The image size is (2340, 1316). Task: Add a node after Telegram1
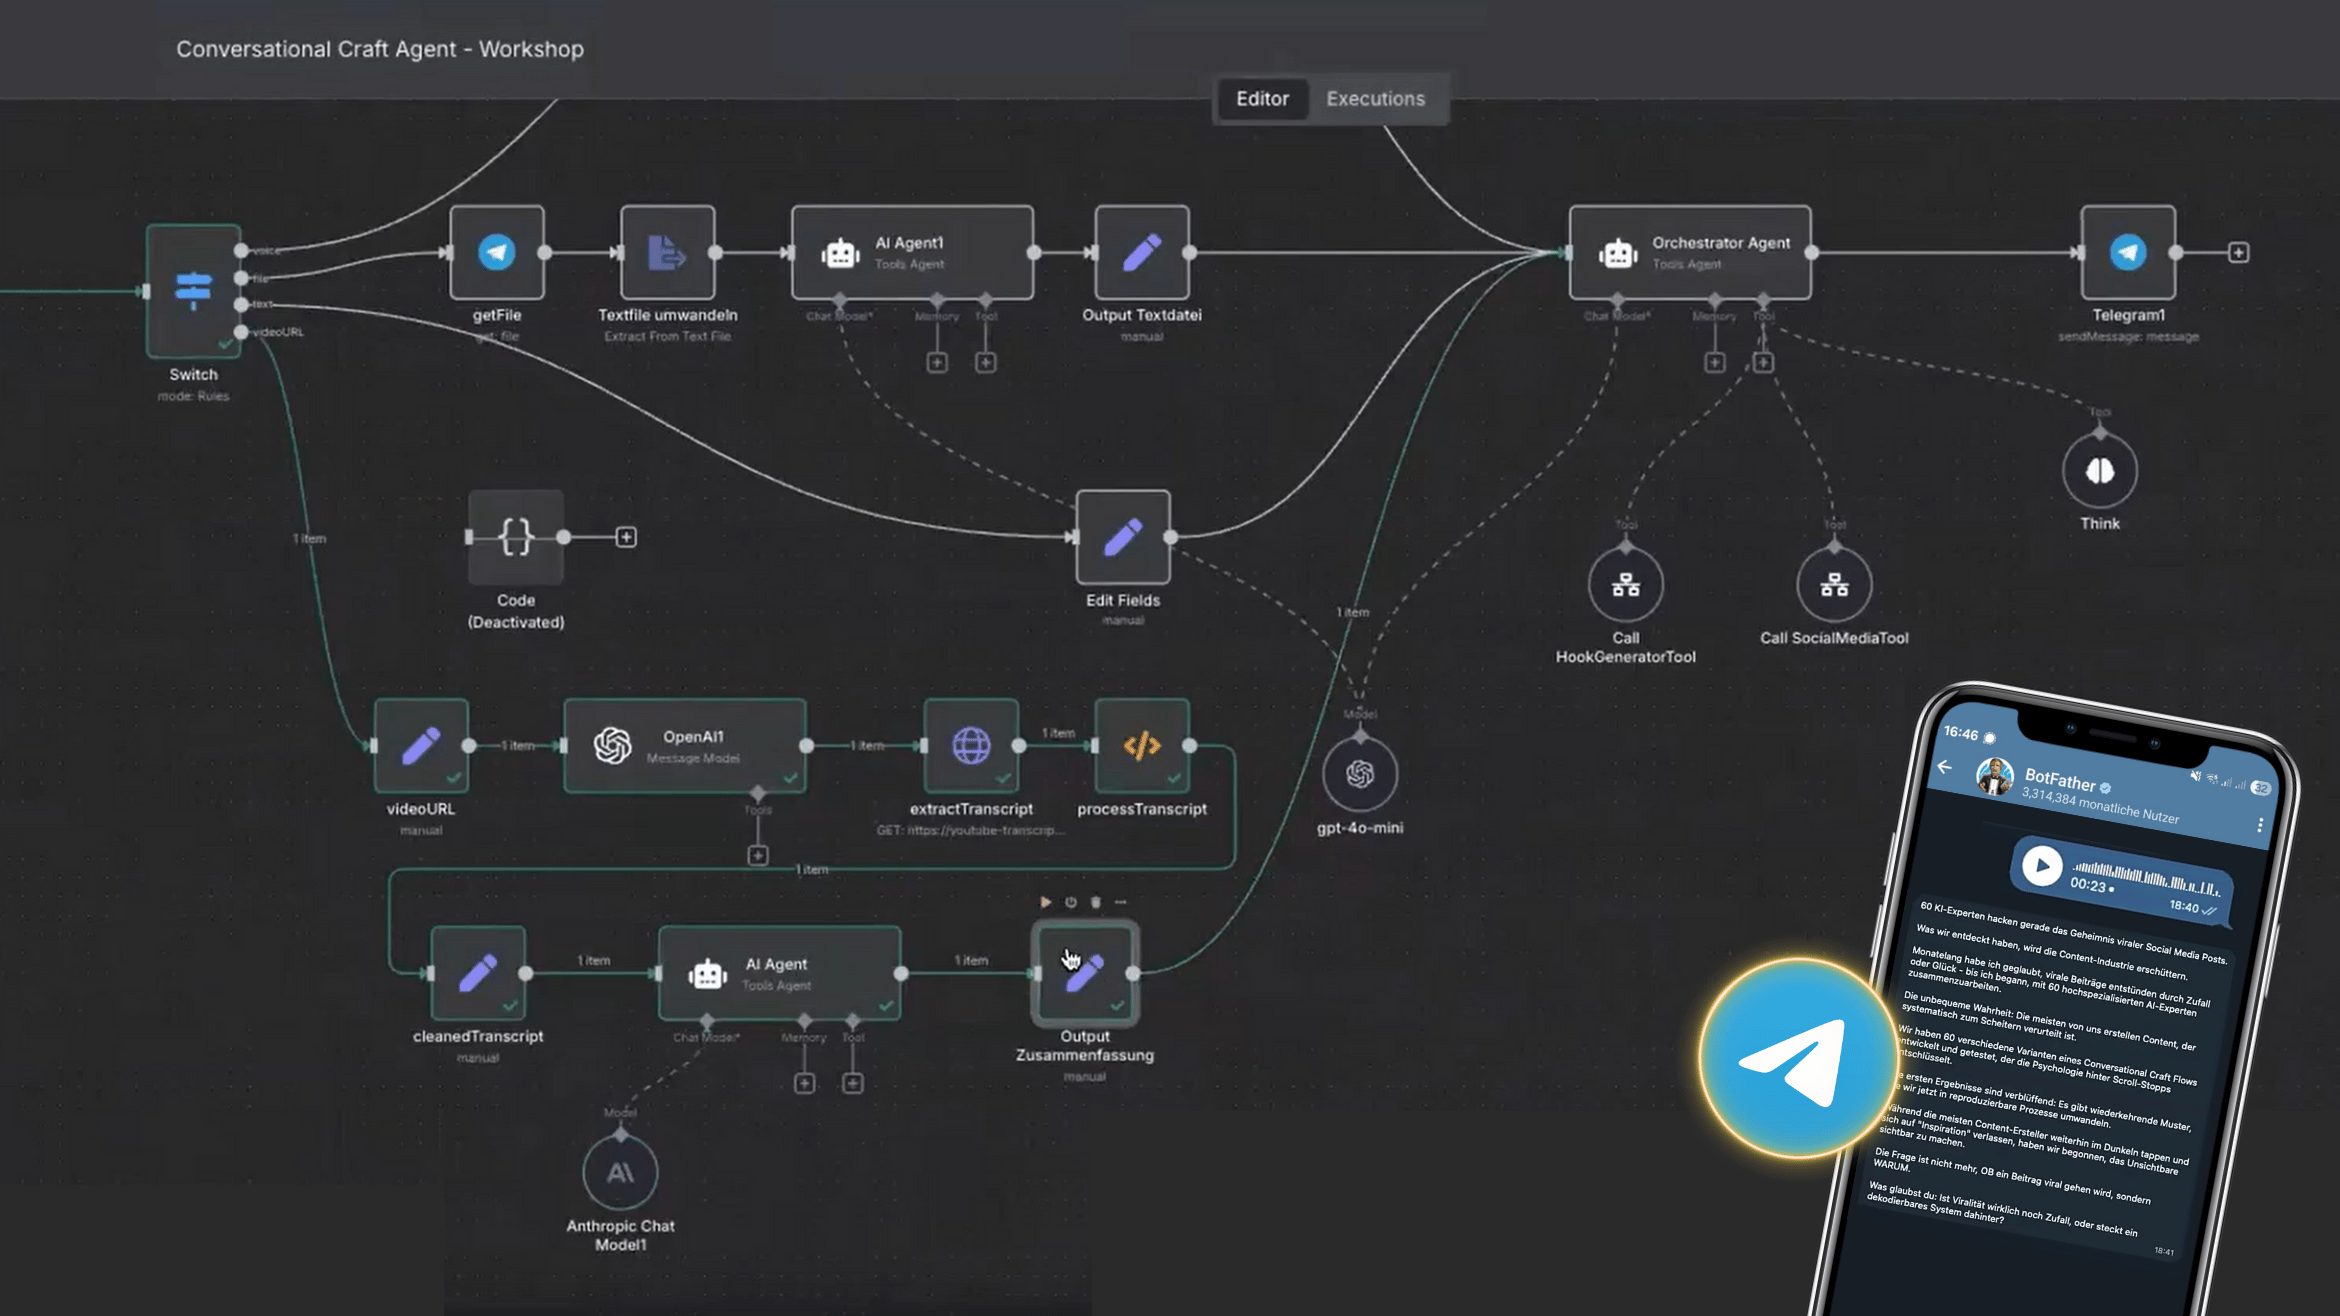click(2238, 253)
